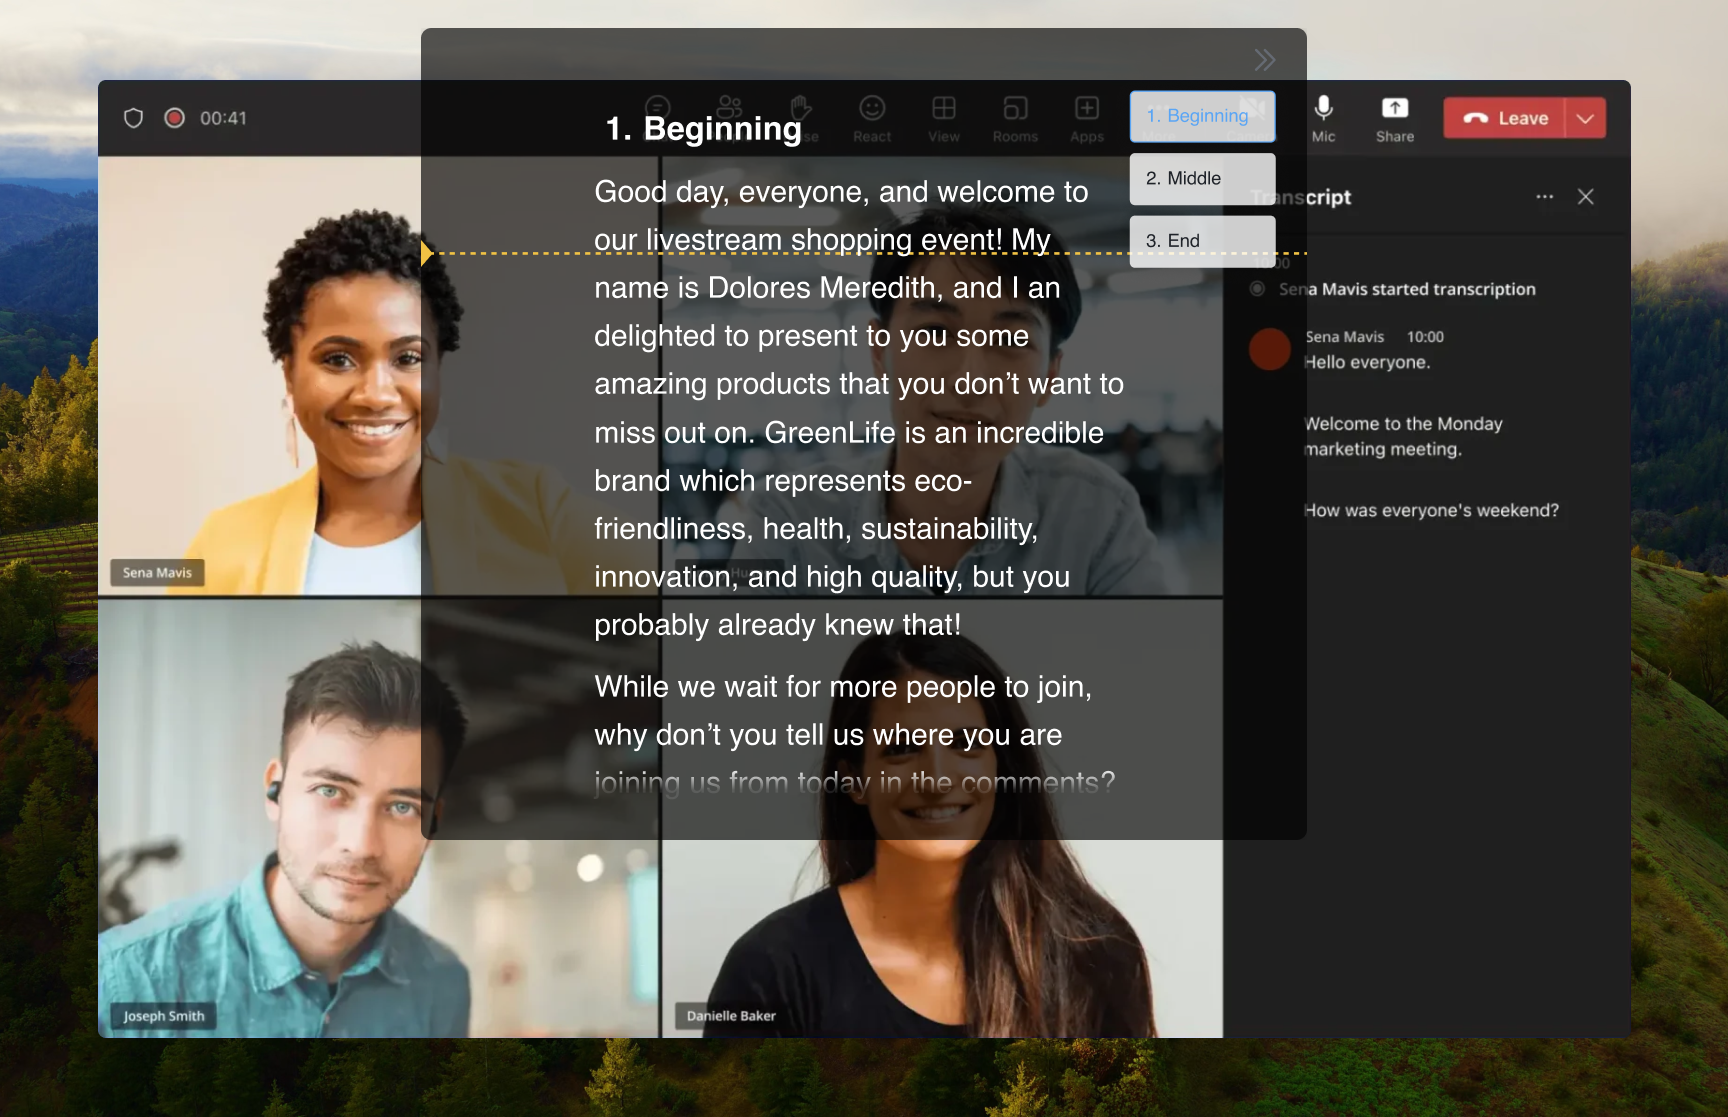Click 'Welcome to the Monday marketing meeting.' text
Screen dimensions: 1728x1117
click(x=1403, y=436)
